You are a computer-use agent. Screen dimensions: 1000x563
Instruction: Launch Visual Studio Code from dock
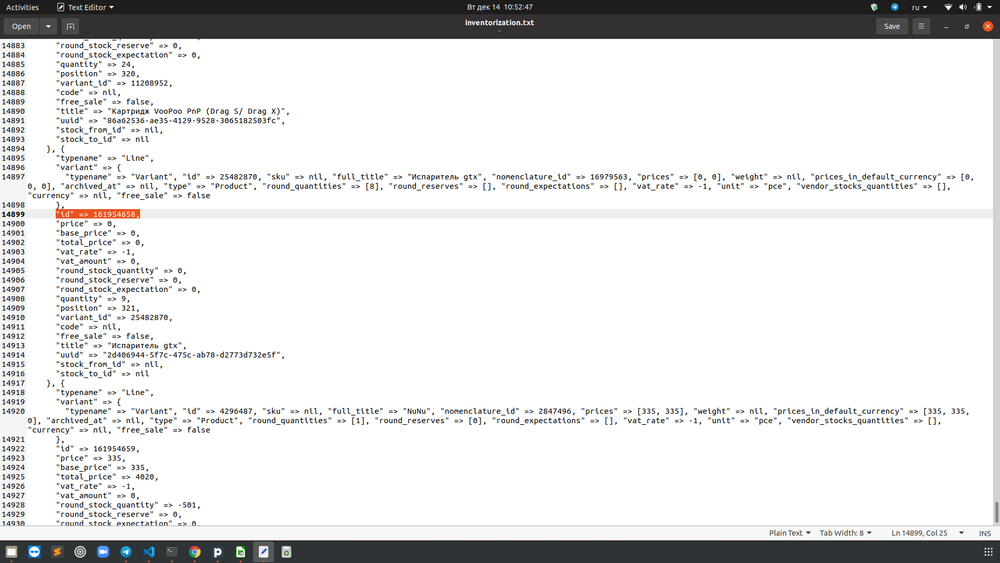coord(149,552)
